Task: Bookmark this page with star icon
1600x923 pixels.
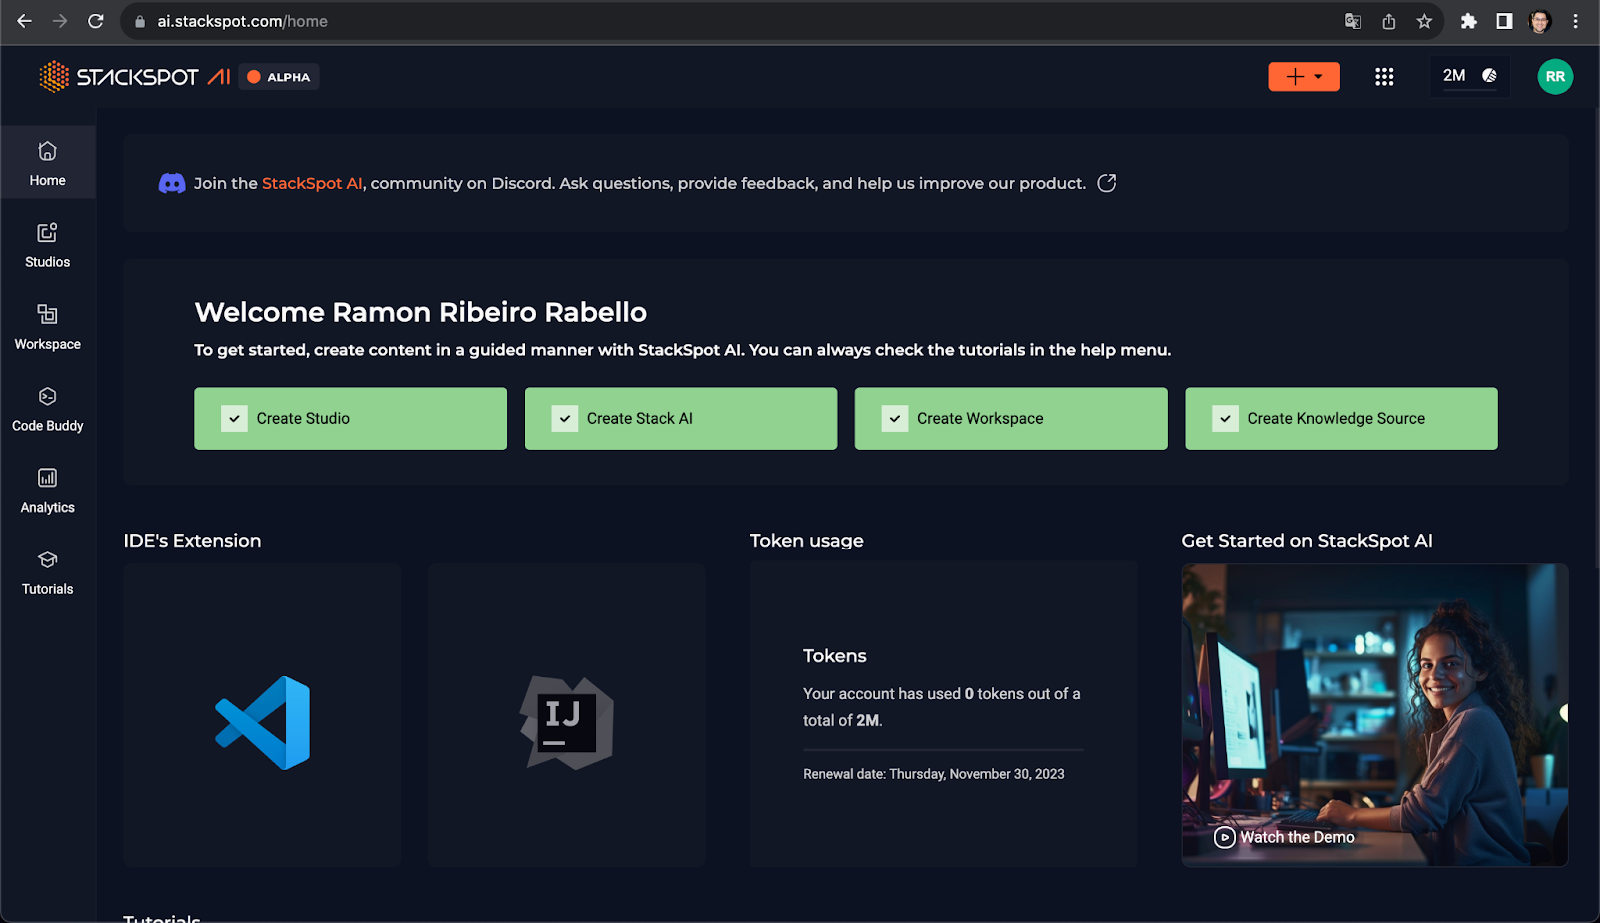Action: [1424, 21]
